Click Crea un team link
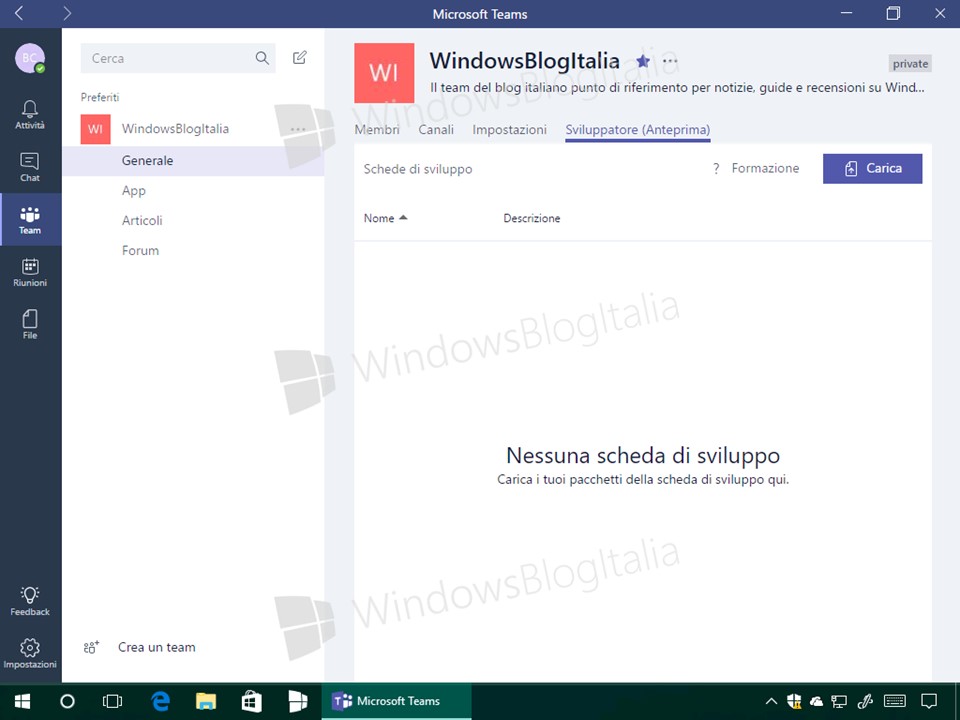Image resolution: width=960 pixels, height=720 pixels. (157, 647)
